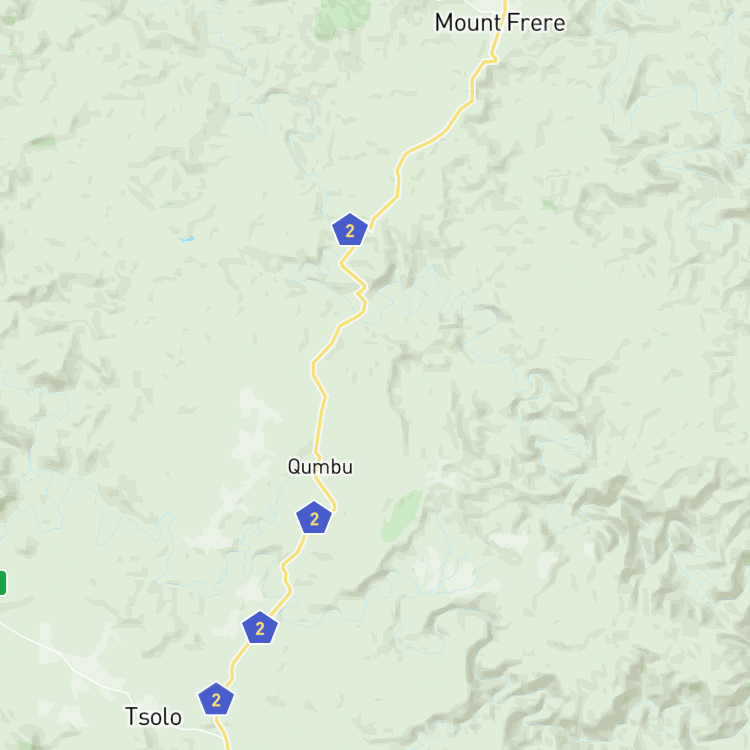Select the green forest patch west of Mount Frere
The width and height of the screenshot is (750, 750).
pos(342,19)
